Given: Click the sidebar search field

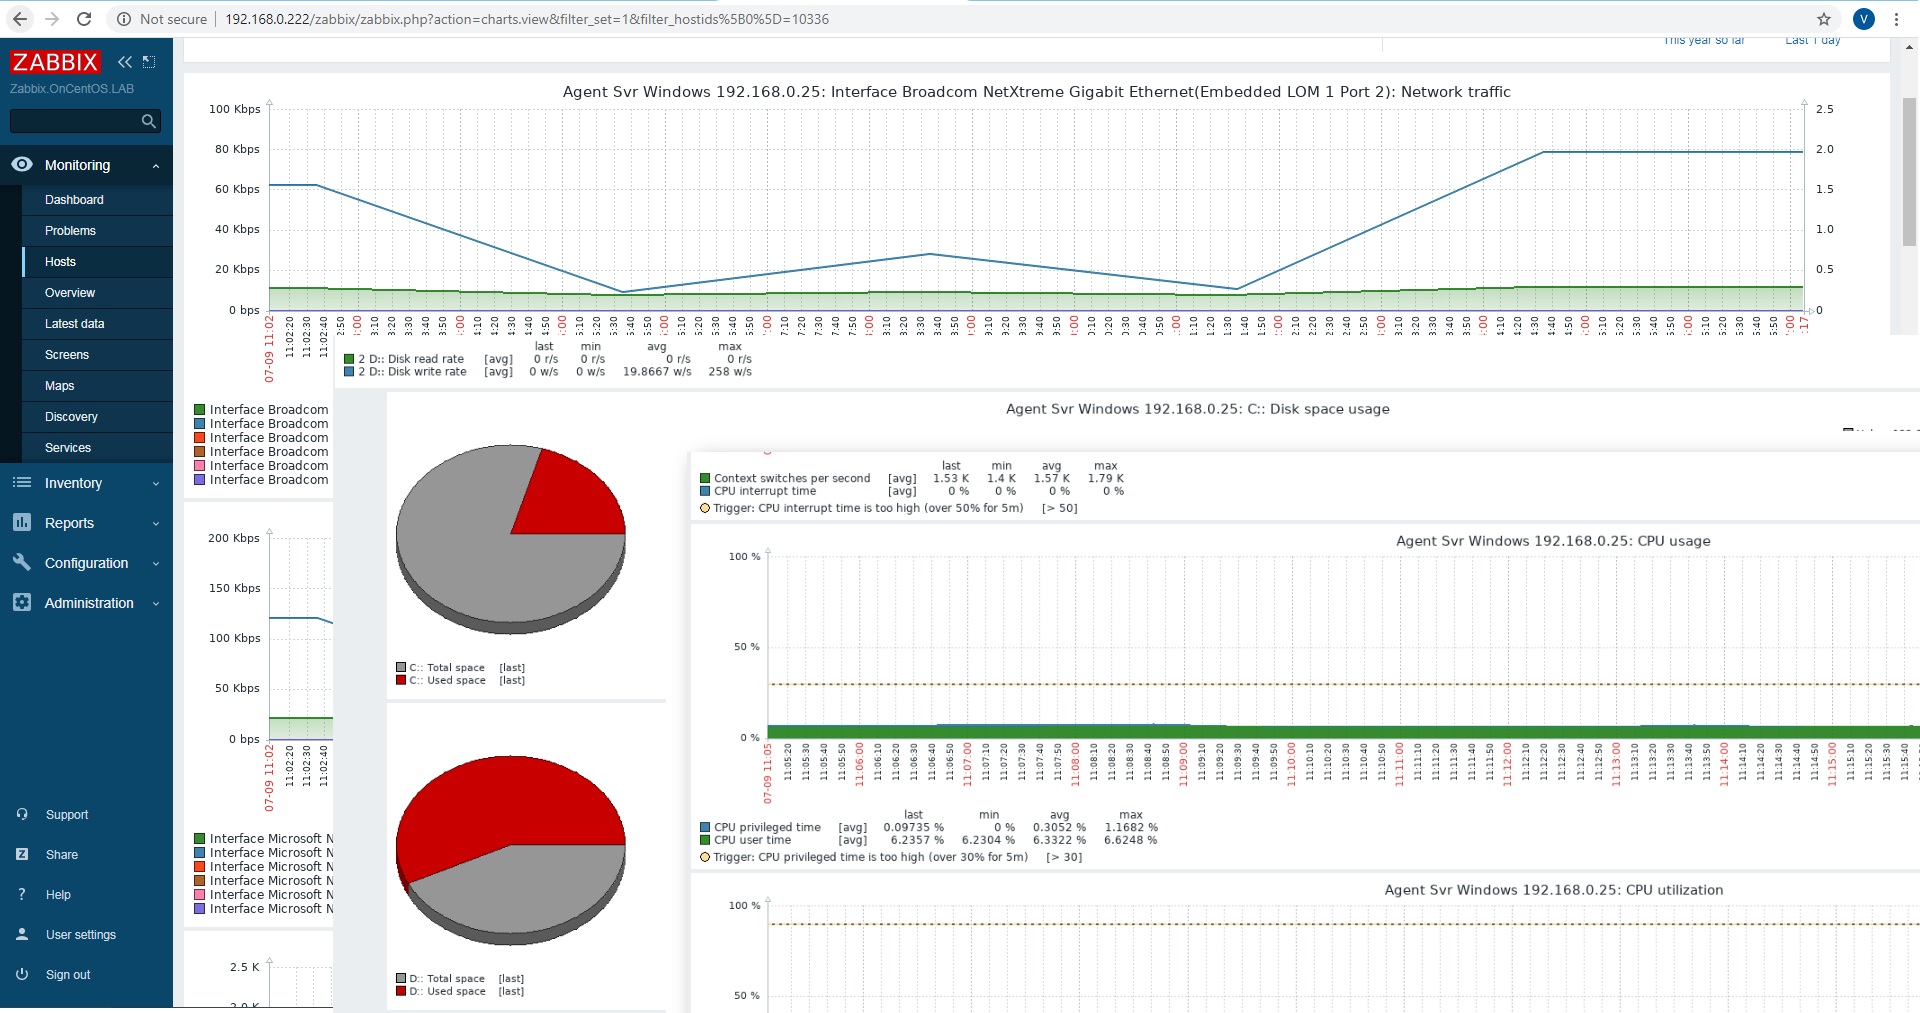Looking at the screenshot, I should click(x=80, y=120).
